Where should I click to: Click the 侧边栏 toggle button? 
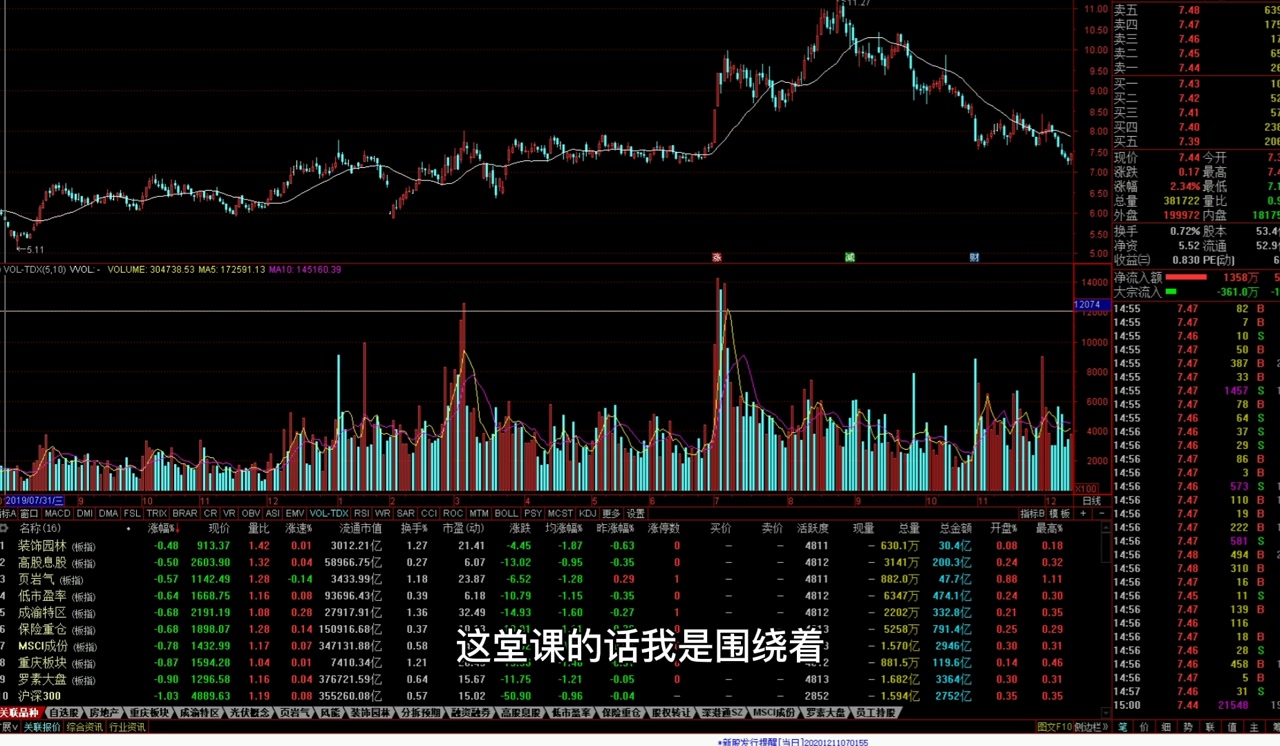click(1091, 727)
